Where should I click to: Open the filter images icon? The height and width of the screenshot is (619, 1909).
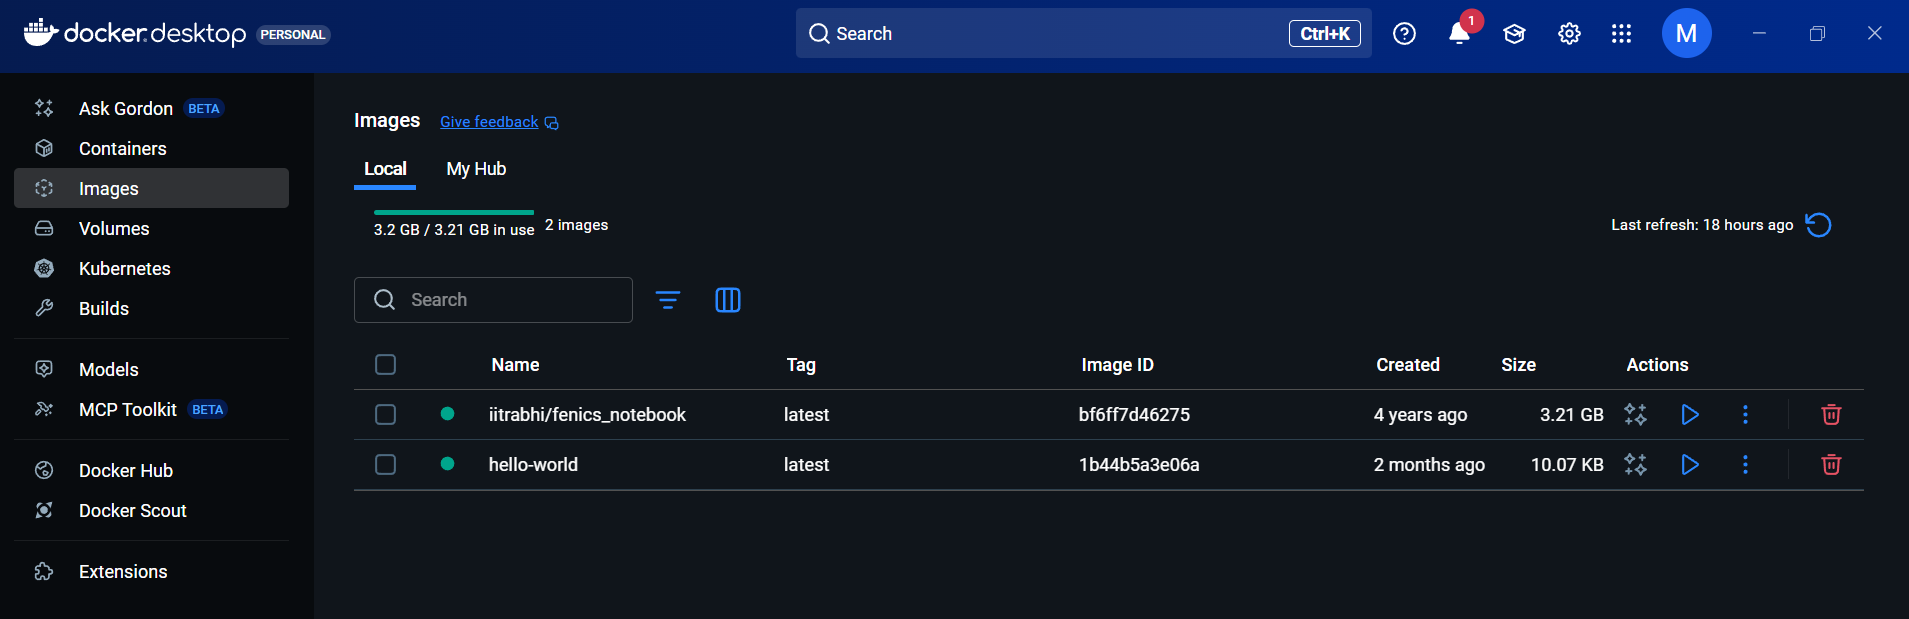[x=668, y=300]
